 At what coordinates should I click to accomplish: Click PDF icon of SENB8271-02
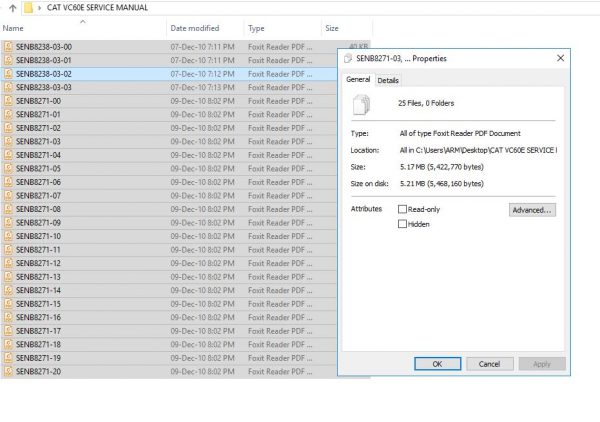pos(8,128)
